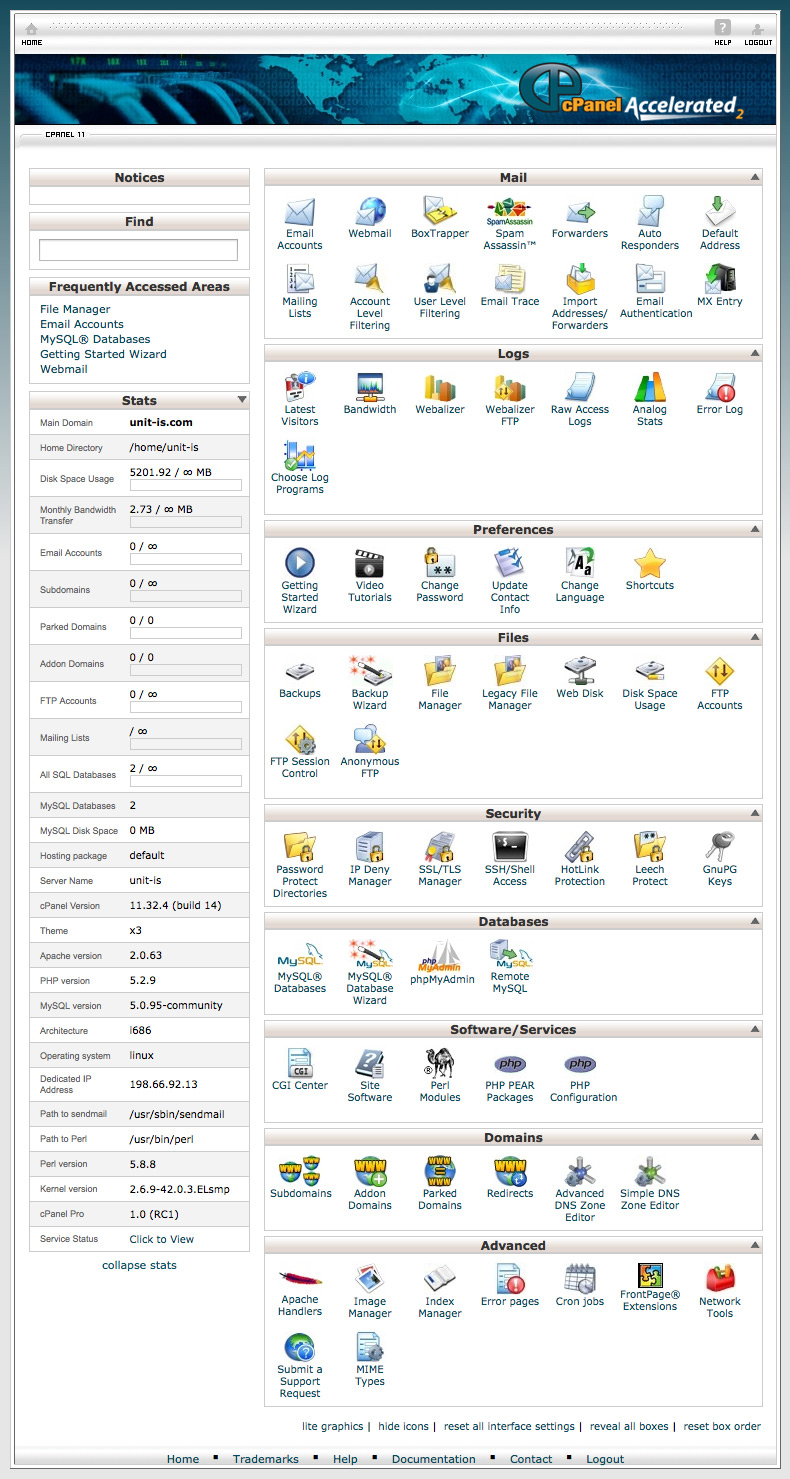
Task: Collapse the Security section arrow
Action: [754, 813]
